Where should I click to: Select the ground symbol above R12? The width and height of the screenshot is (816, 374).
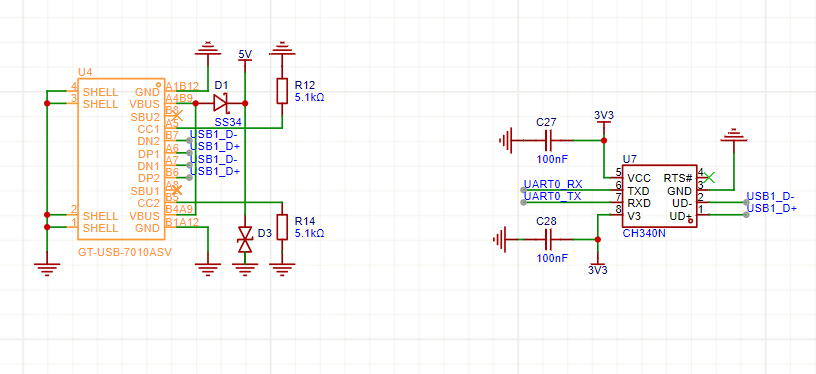point(282,49)
